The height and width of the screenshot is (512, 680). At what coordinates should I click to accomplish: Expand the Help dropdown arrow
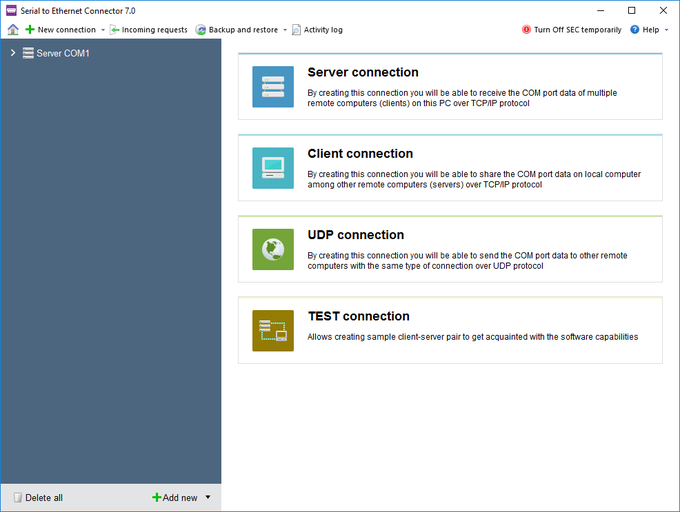667,30
